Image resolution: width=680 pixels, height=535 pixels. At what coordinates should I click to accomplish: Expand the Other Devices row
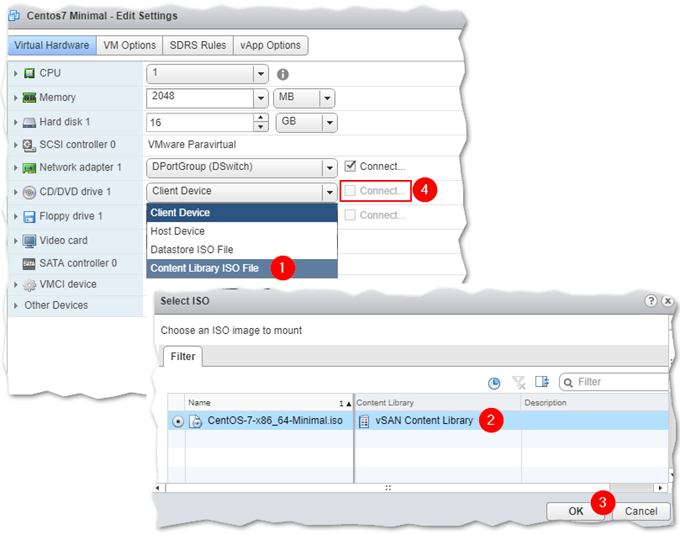[16, 306]
